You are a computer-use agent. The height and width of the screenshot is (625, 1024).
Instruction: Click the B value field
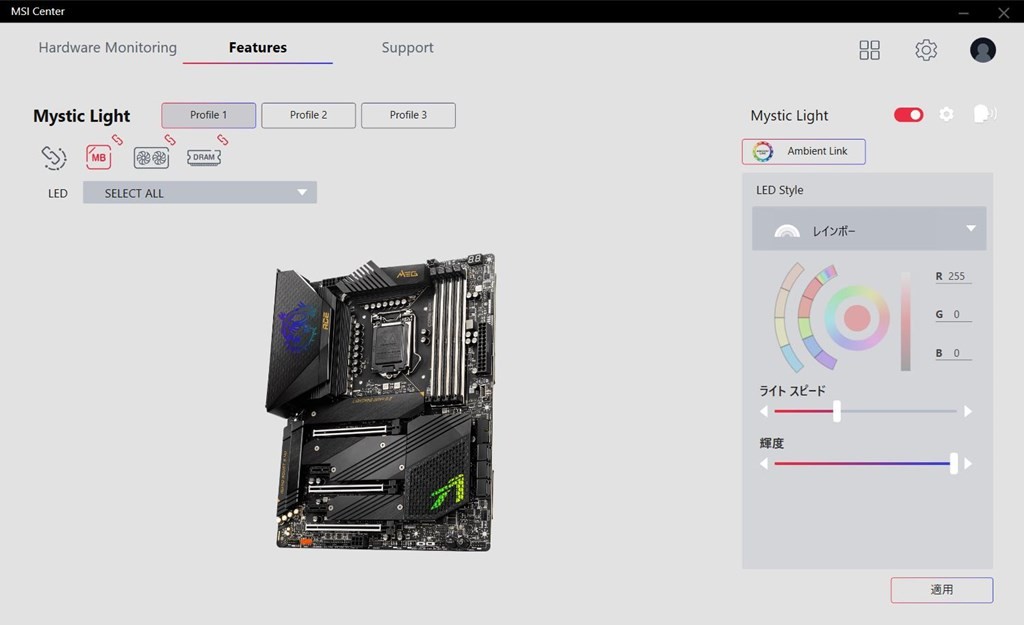[x=956, y=353]
